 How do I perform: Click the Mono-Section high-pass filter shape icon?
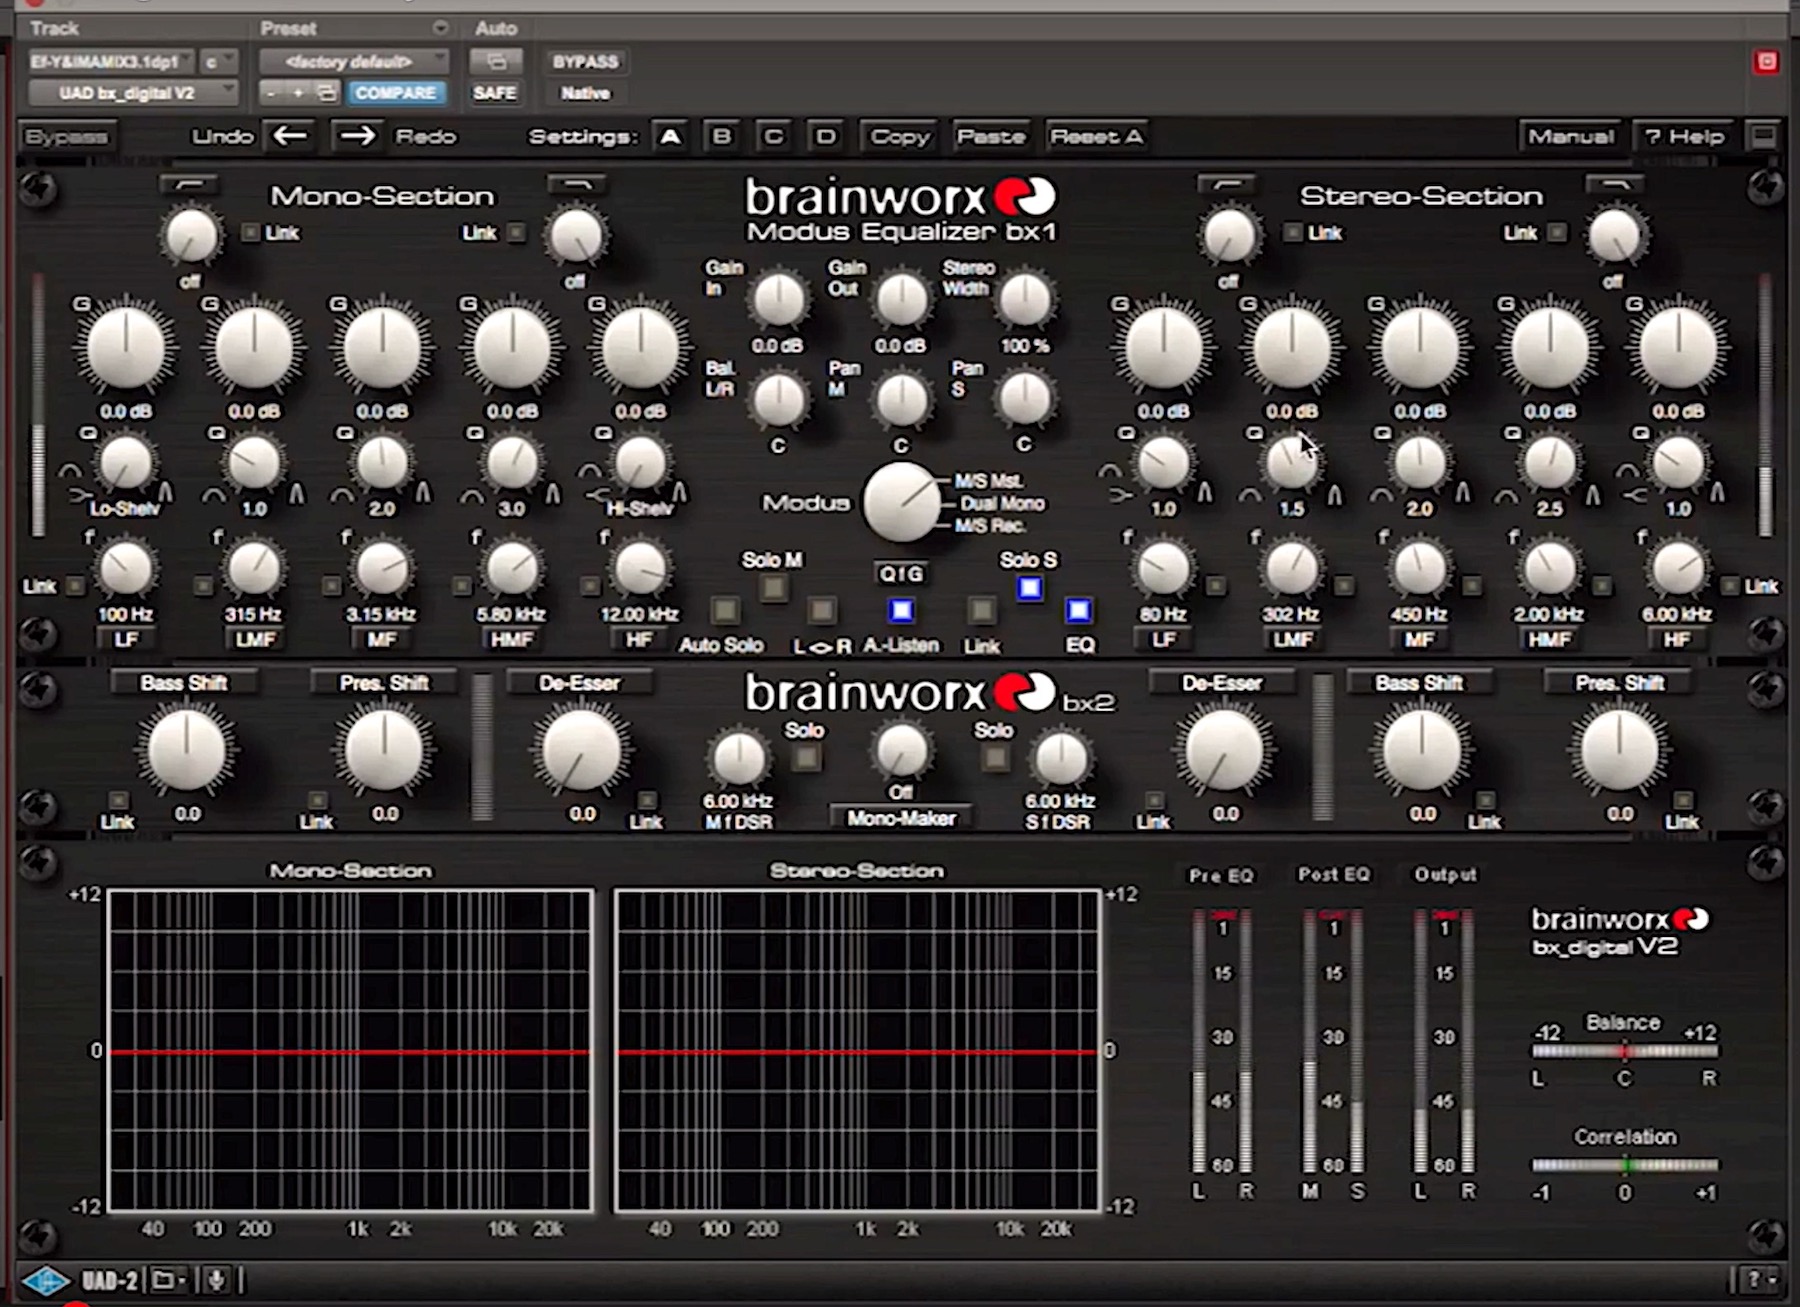[x=189, y=185]
